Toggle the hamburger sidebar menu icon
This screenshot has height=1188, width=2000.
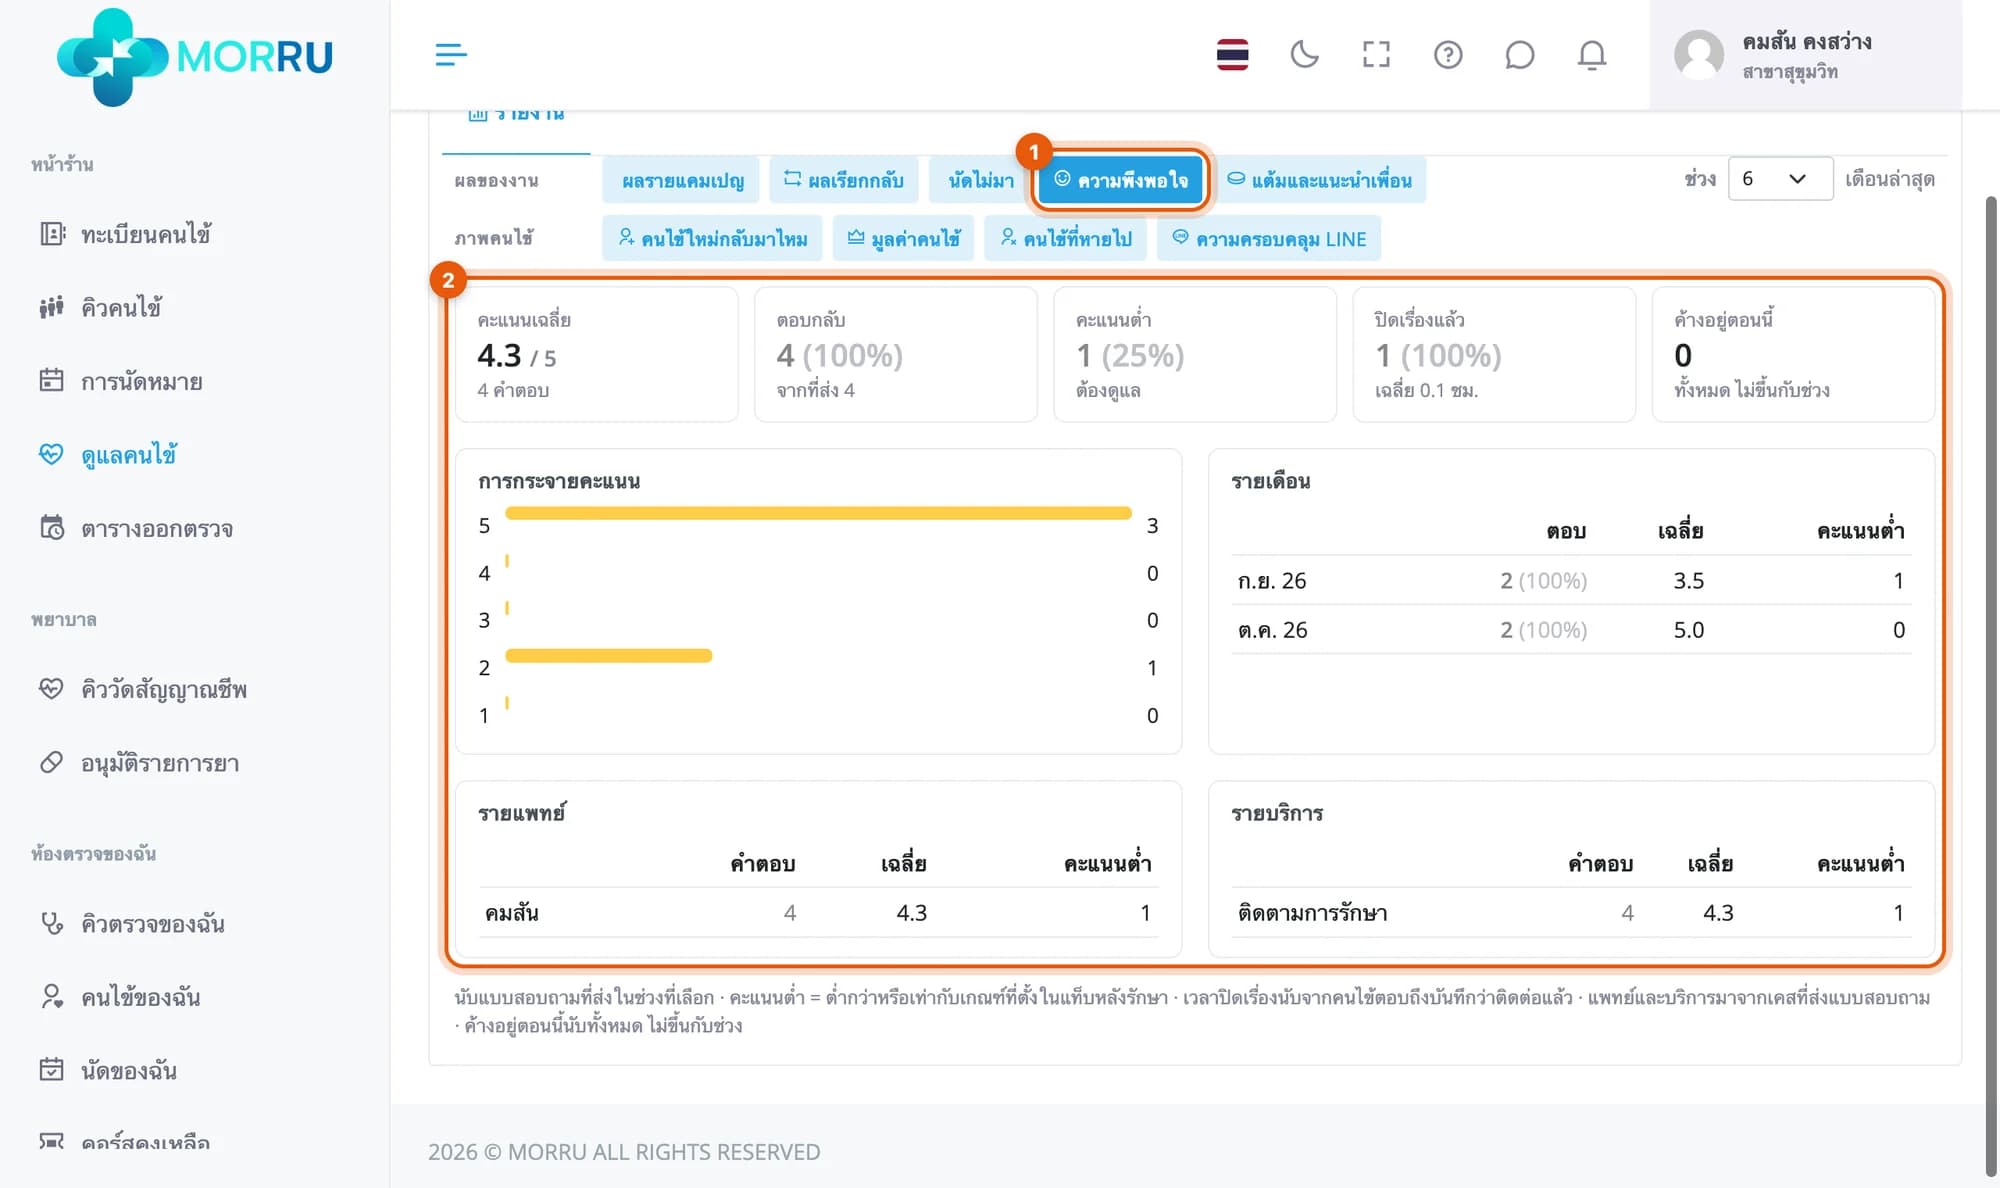451,54
